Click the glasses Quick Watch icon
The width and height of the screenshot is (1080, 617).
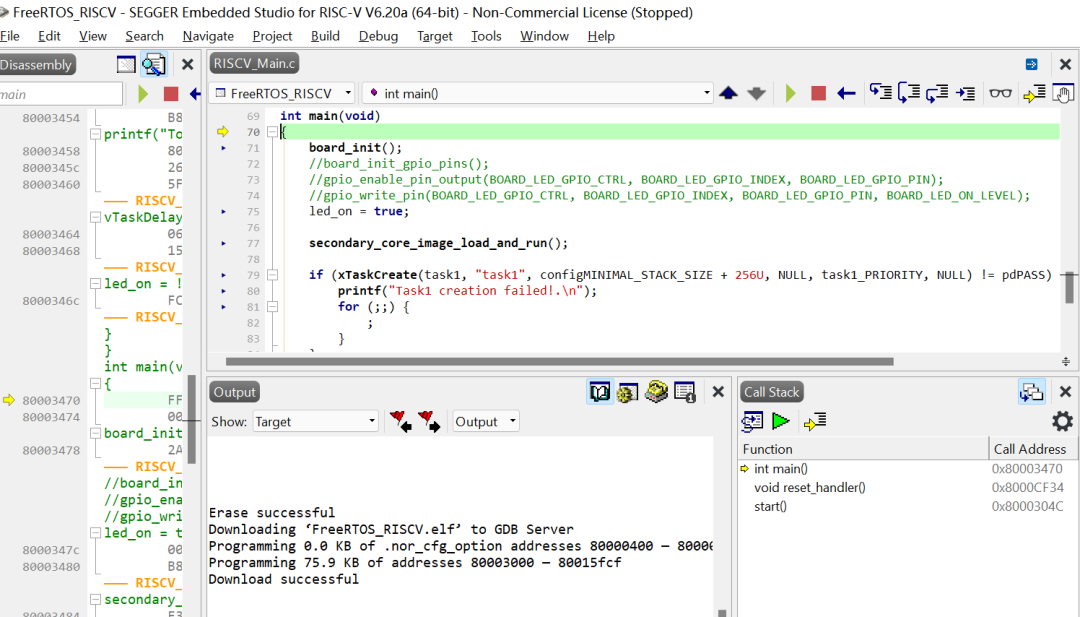tap(1000, 93)
